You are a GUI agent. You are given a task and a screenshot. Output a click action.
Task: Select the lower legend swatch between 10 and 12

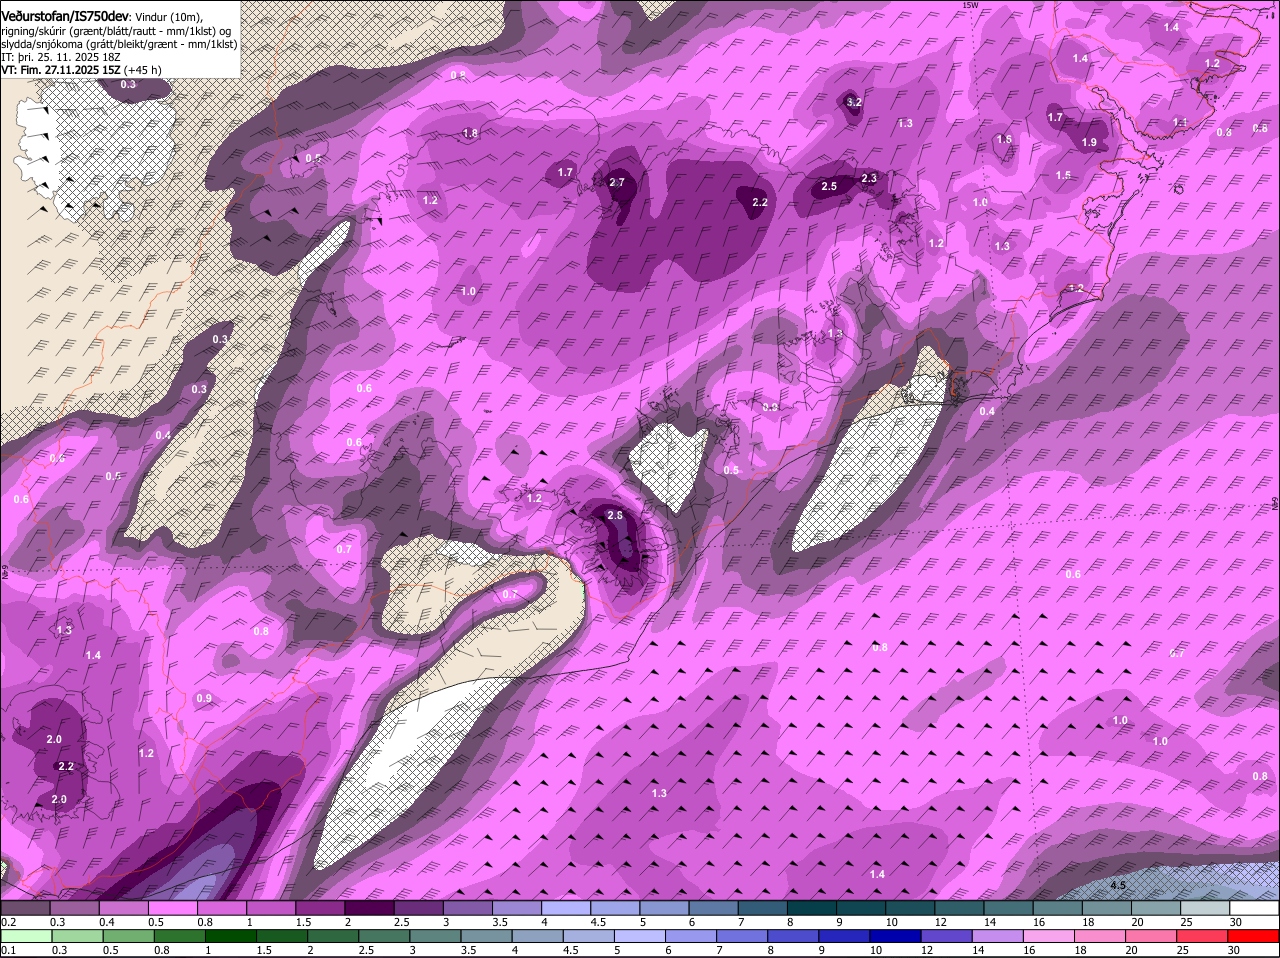click(898, 936)
